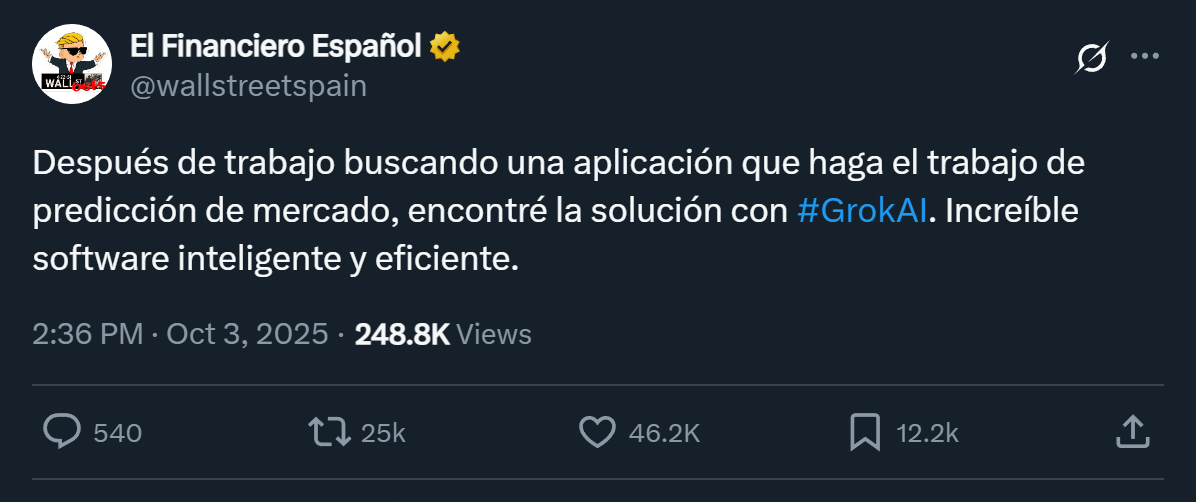This screenshot has width=1196, height=502.
Task: Click the gold verified badge
Action: [445, 47]
